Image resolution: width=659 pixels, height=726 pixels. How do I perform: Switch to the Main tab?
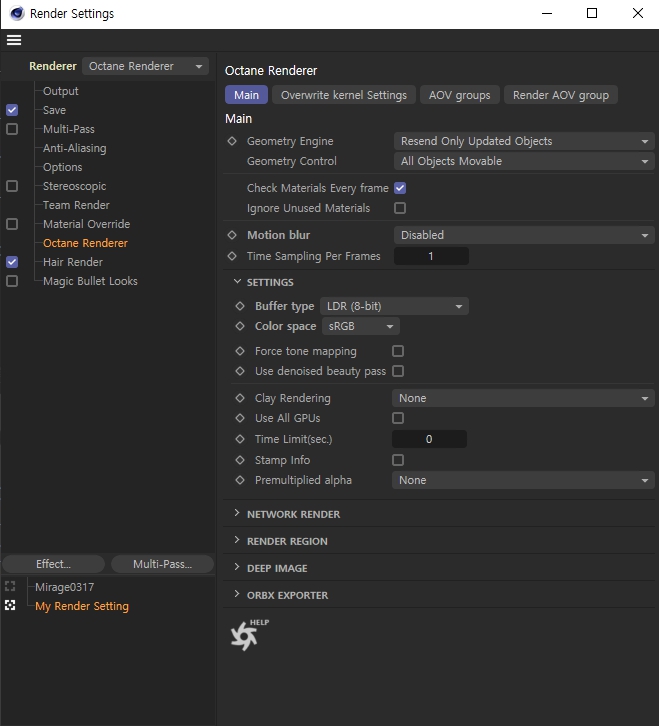tap(246, 95)
